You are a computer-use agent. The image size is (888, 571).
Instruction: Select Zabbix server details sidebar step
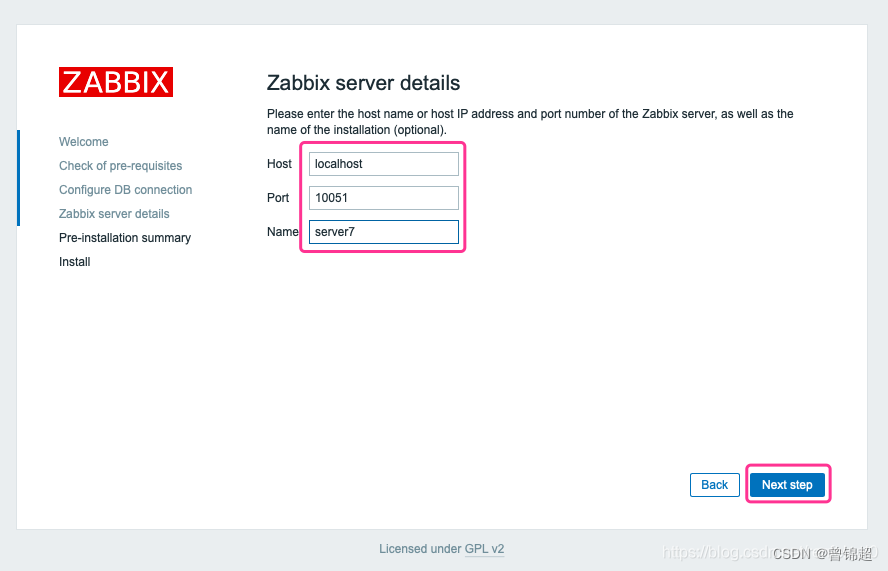click(114, 214)
